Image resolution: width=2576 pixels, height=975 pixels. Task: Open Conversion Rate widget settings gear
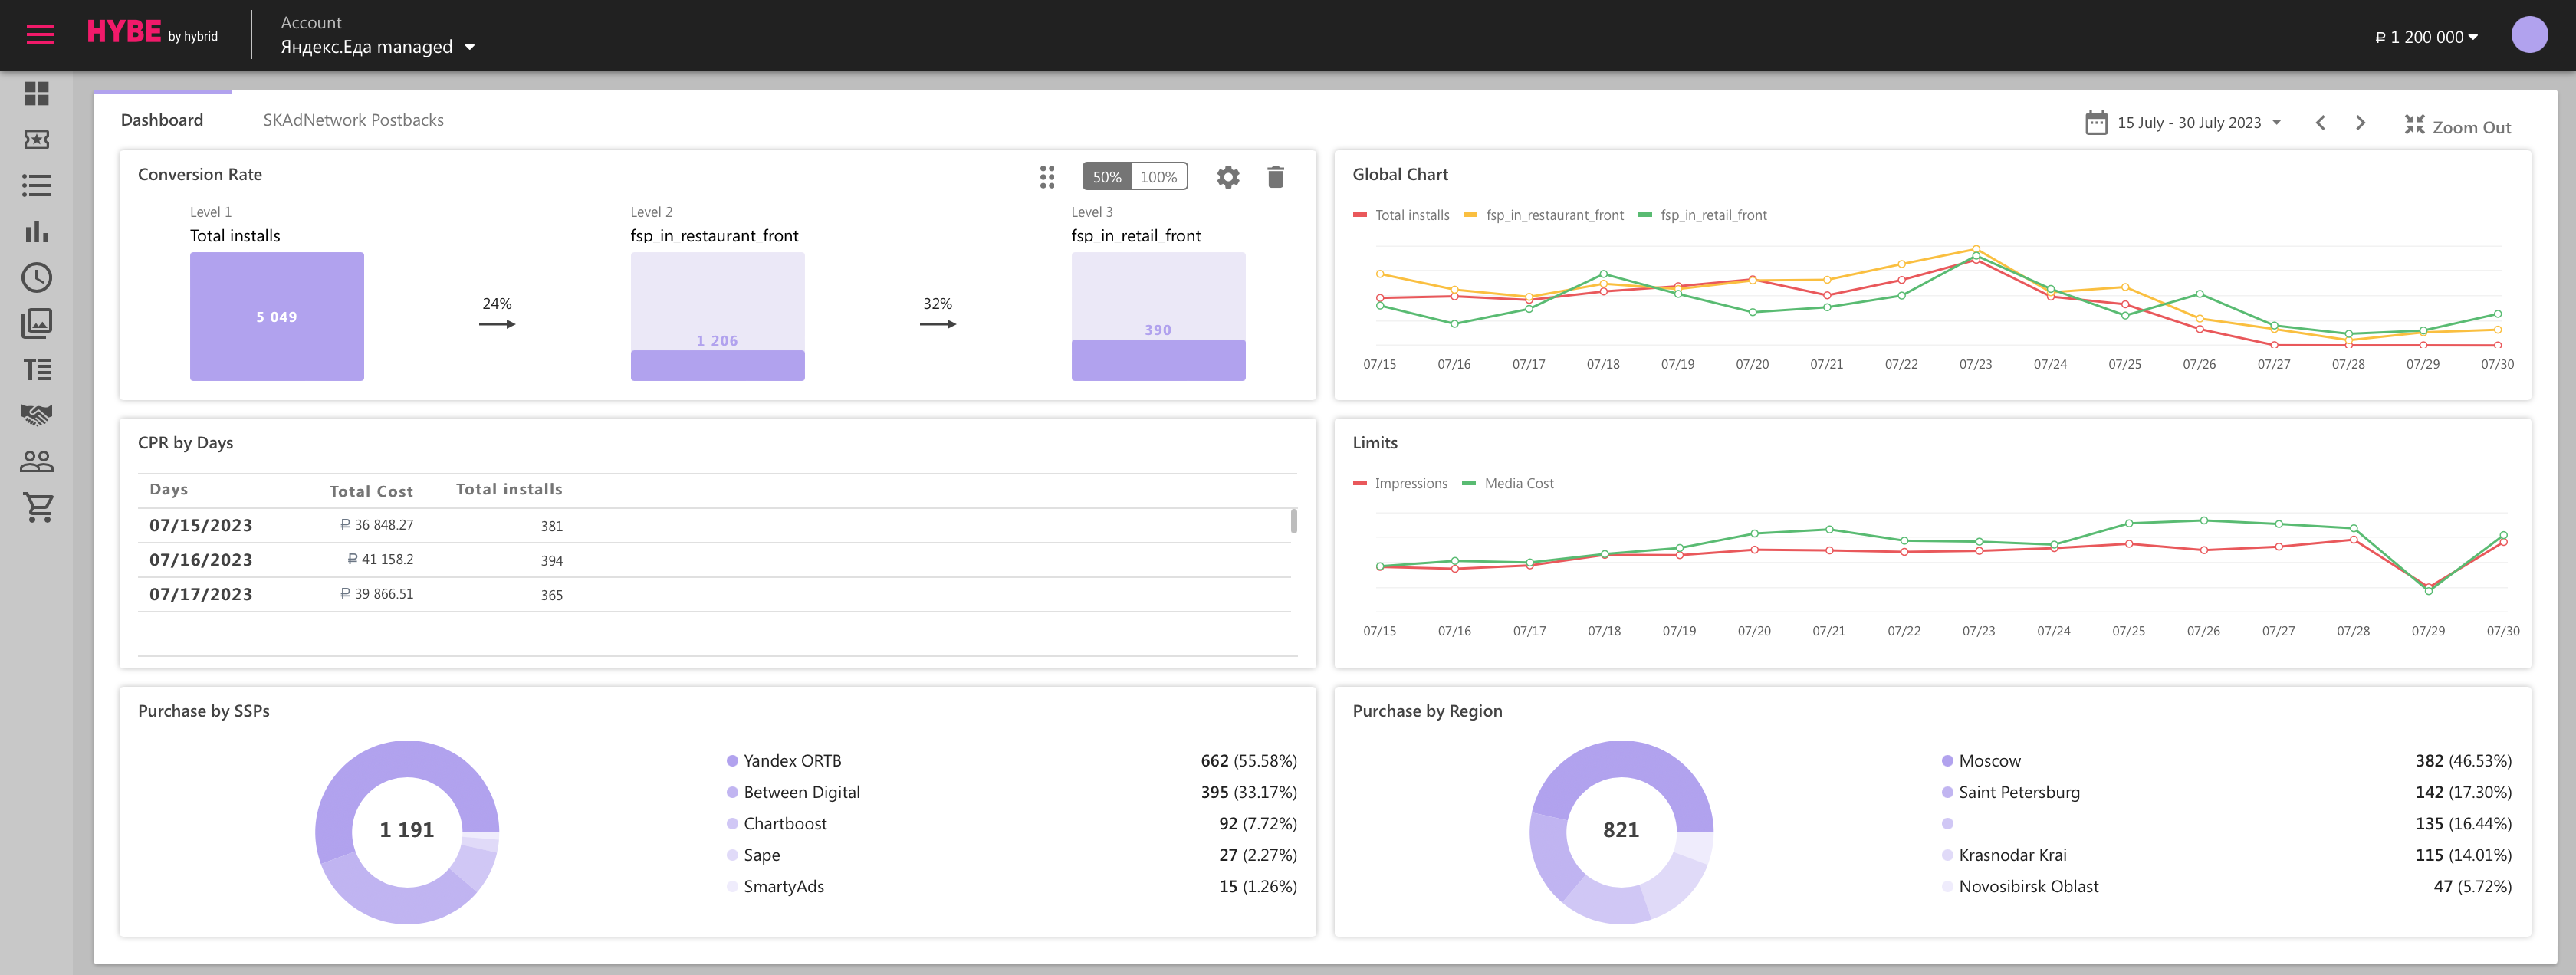pos(1228,177)
